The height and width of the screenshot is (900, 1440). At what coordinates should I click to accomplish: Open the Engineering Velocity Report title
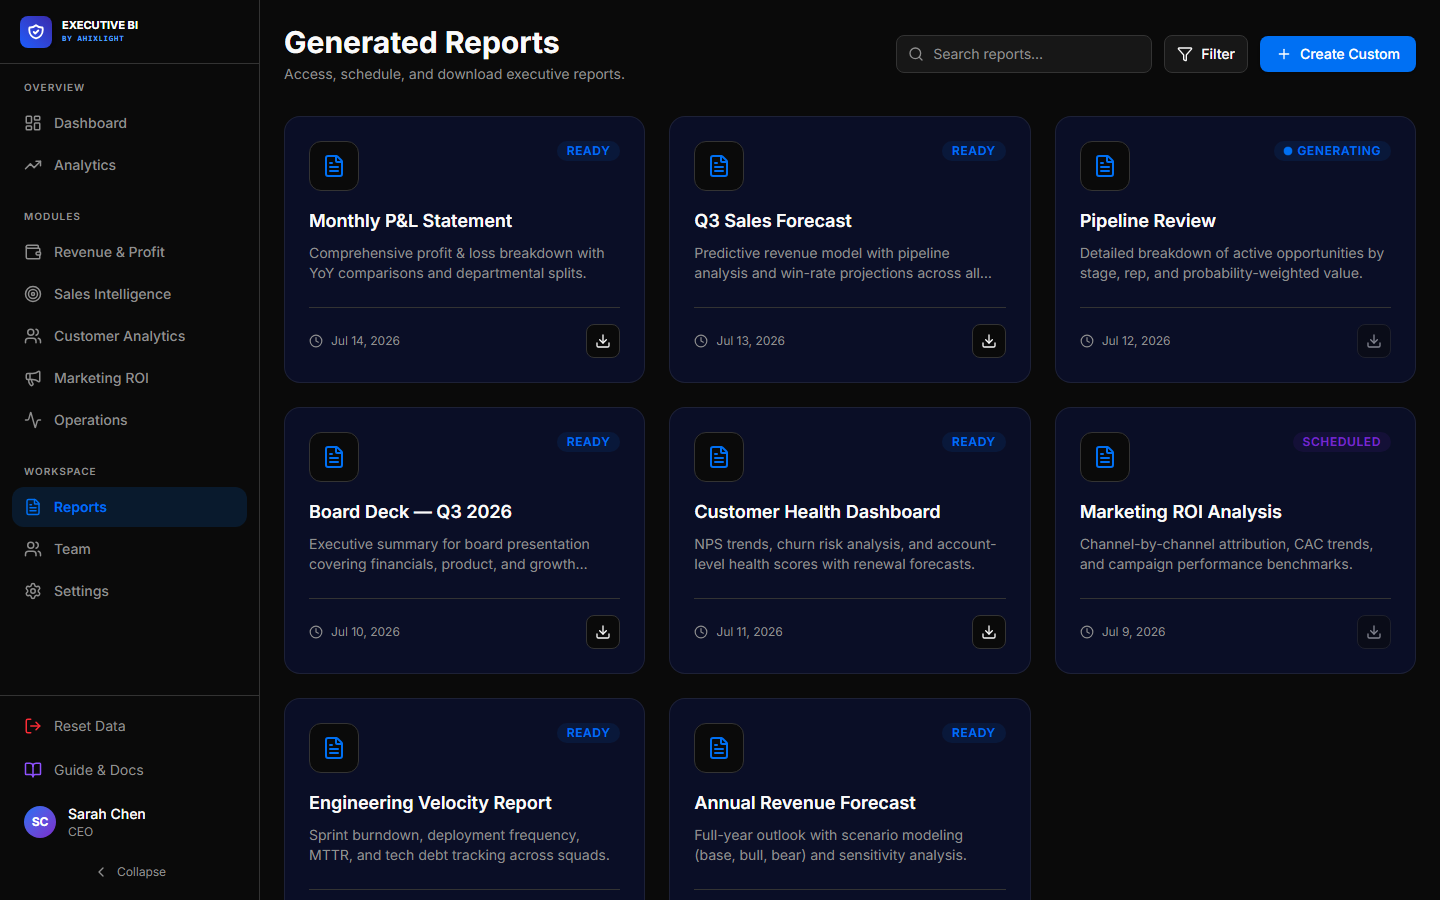pos(430,803)
